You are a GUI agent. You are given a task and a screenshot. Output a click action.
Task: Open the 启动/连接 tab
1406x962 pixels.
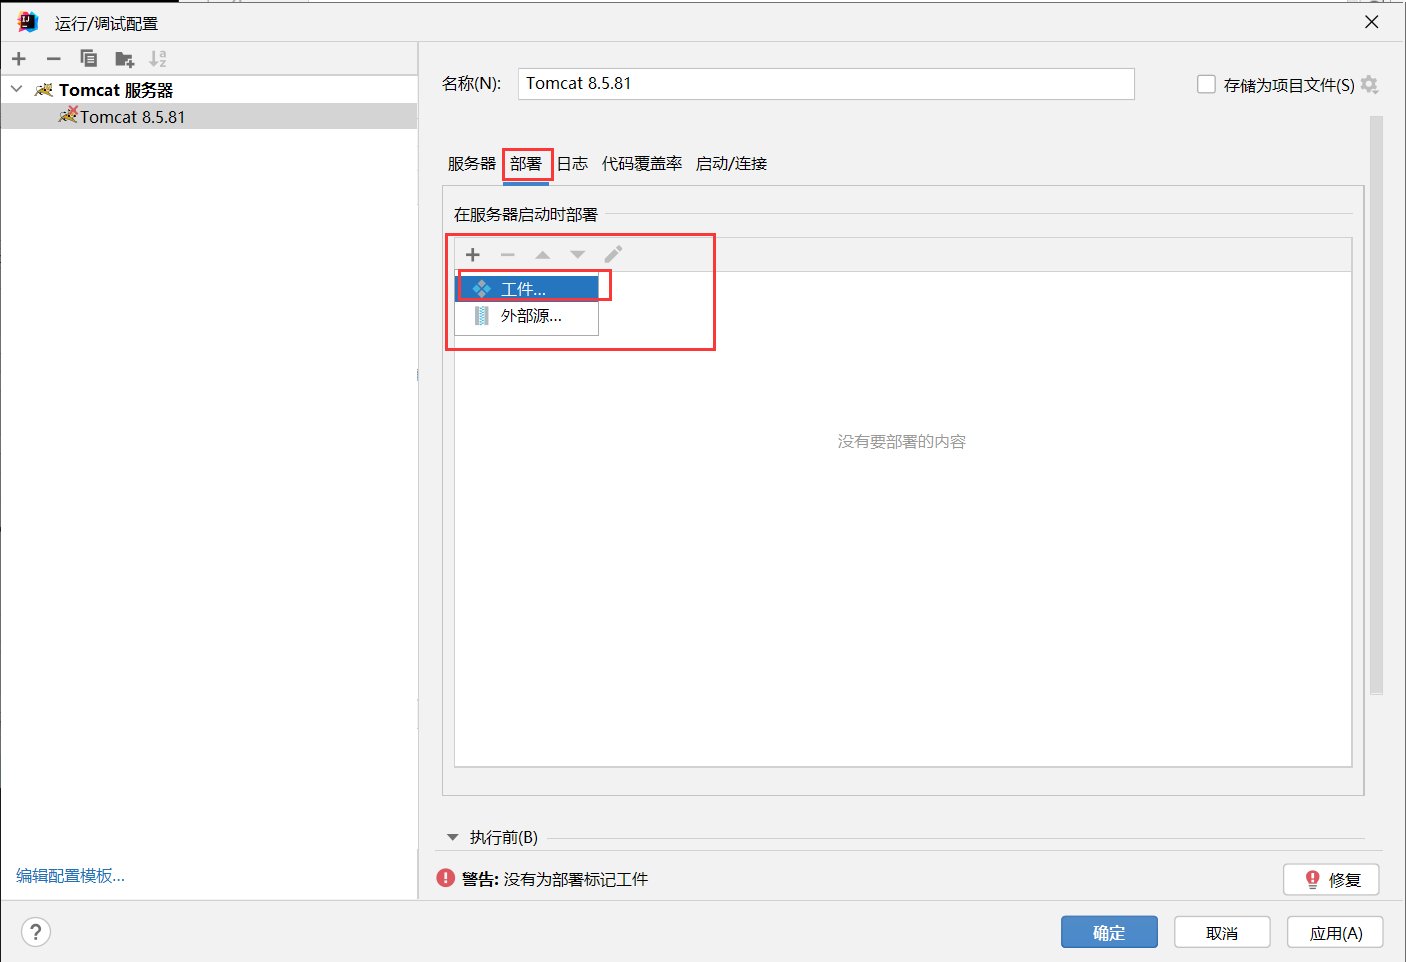731,164
